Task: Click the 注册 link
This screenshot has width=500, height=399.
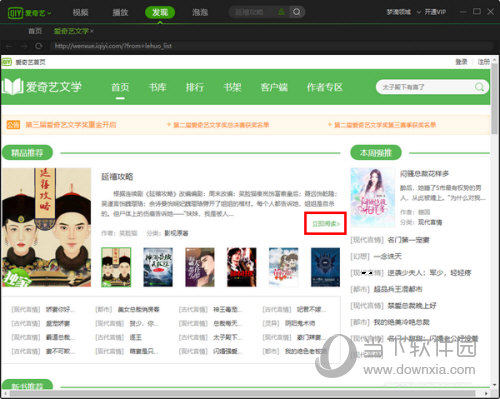Action: 484,62
